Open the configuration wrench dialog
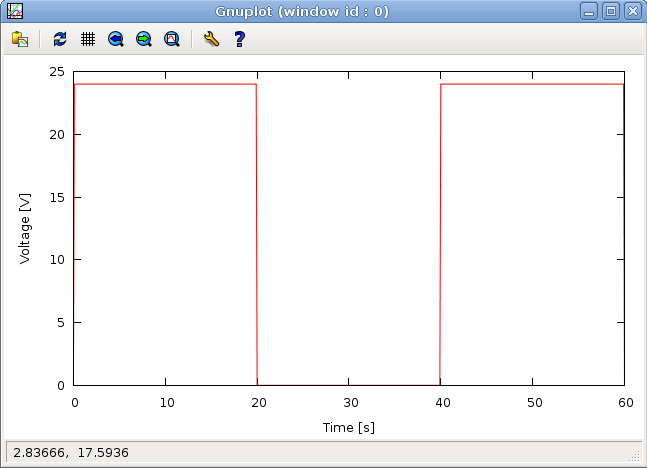The height and width of the screenshot is (468, 647). pyautogui.click(x=211, y=39)
